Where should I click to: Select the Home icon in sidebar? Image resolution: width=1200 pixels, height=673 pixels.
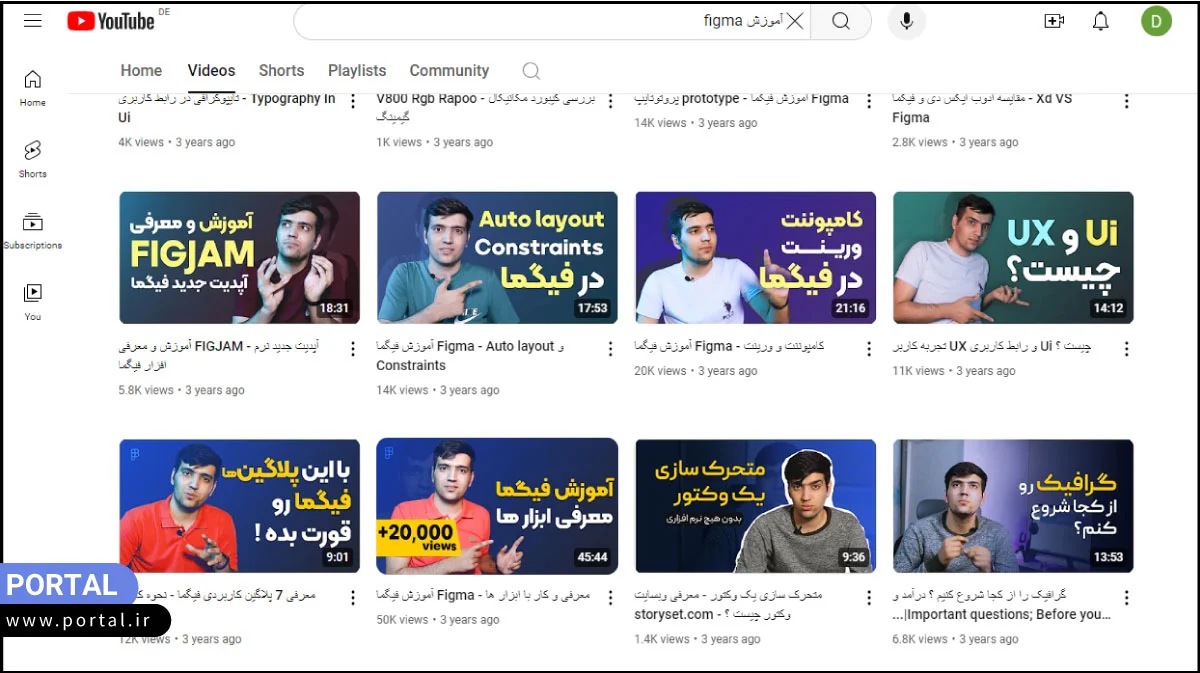point(32,78)
